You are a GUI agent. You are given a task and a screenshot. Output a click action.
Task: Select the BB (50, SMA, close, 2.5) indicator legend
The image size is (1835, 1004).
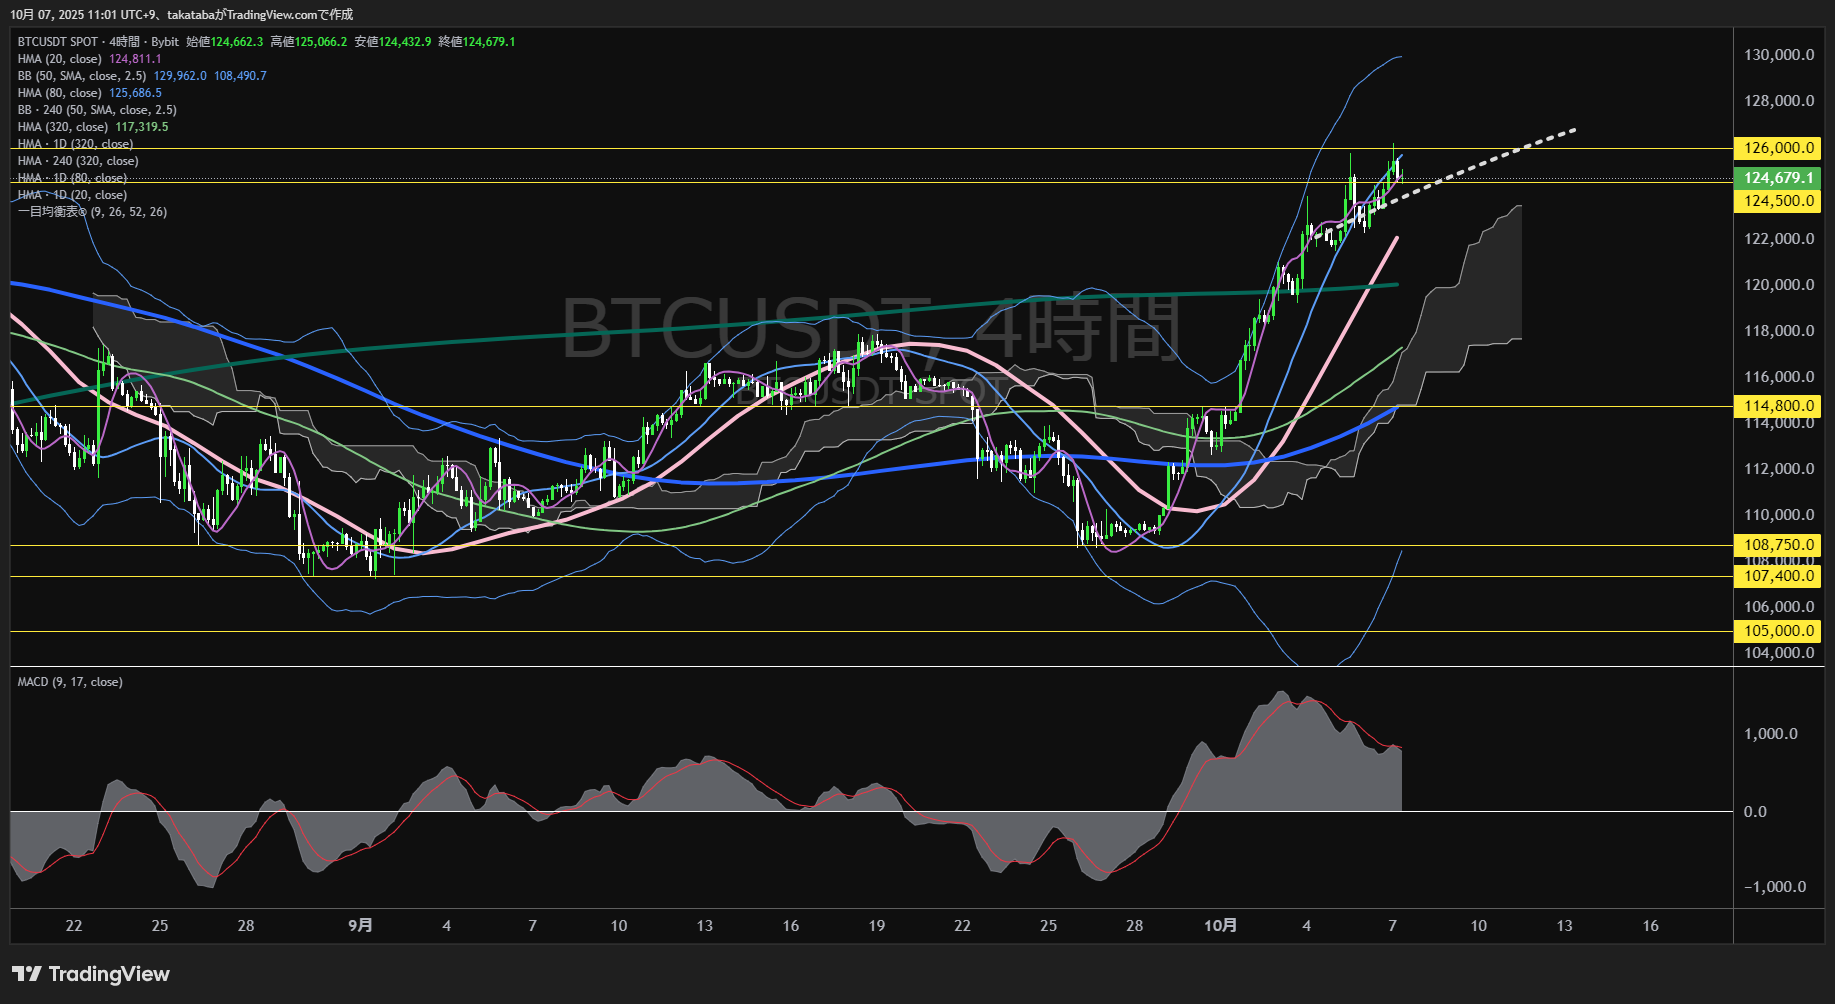[x=82, y=76]
